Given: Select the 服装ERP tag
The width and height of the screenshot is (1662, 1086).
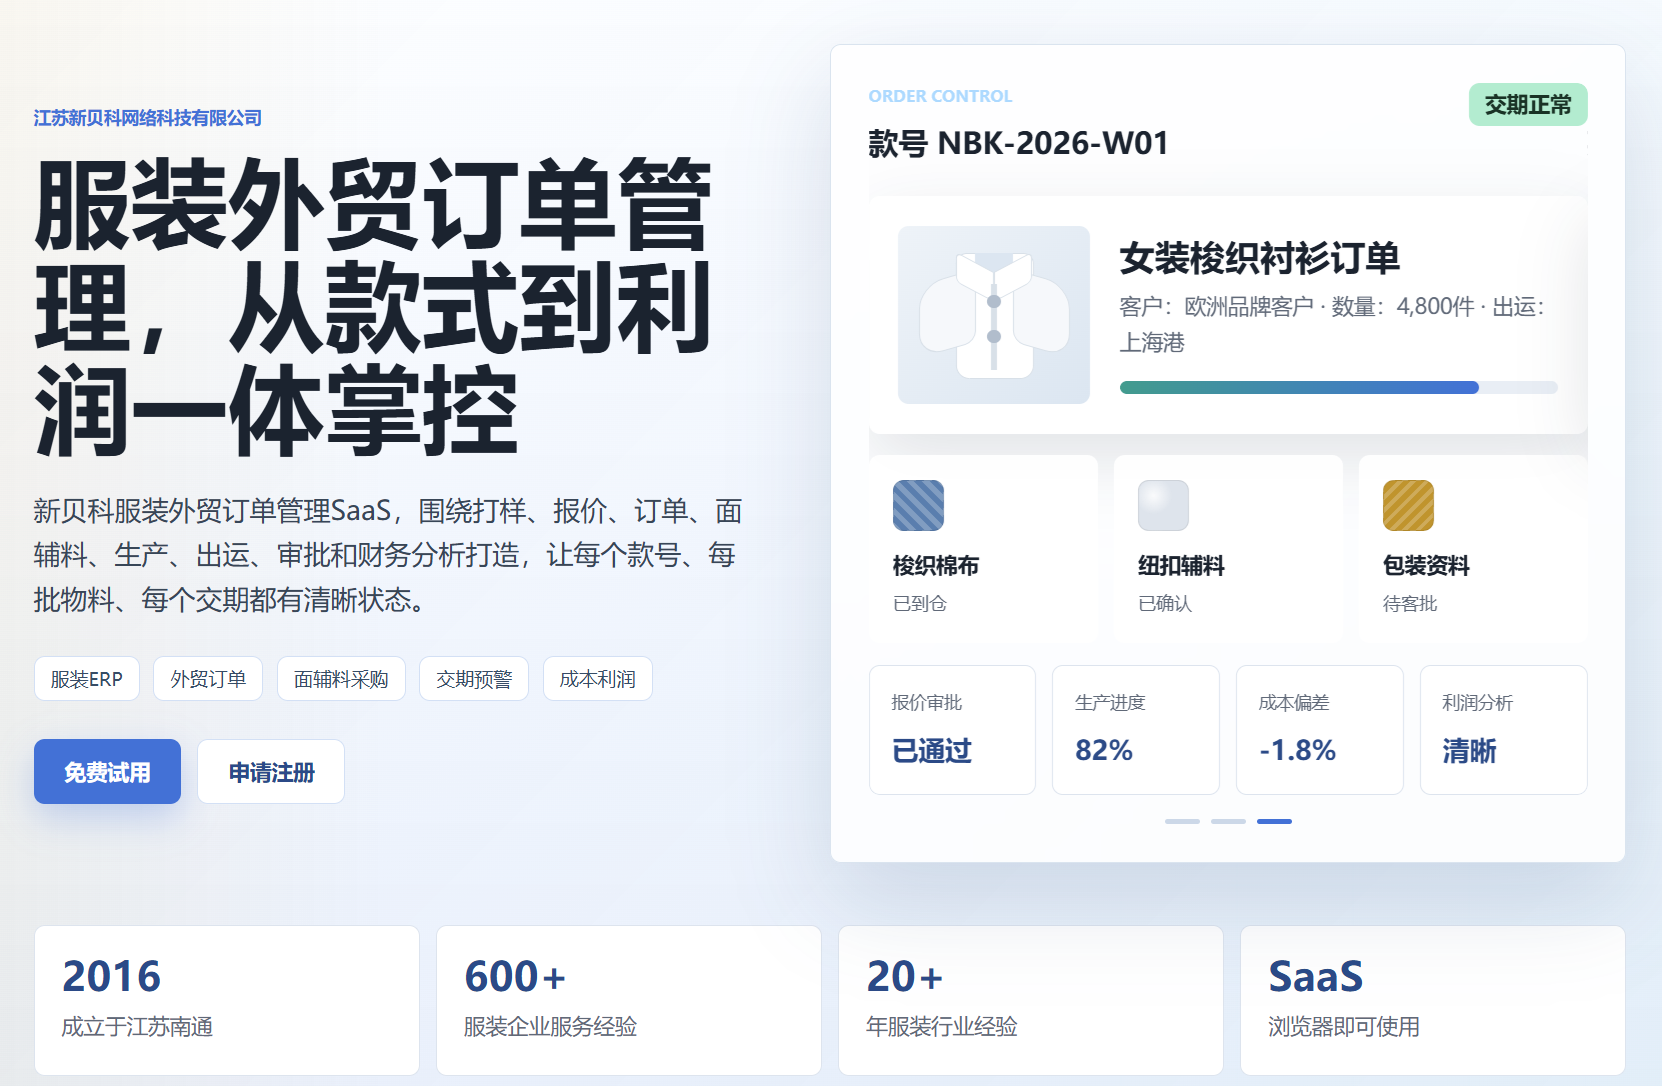Looking at the screenshot, I should click(x=87, y=679).
